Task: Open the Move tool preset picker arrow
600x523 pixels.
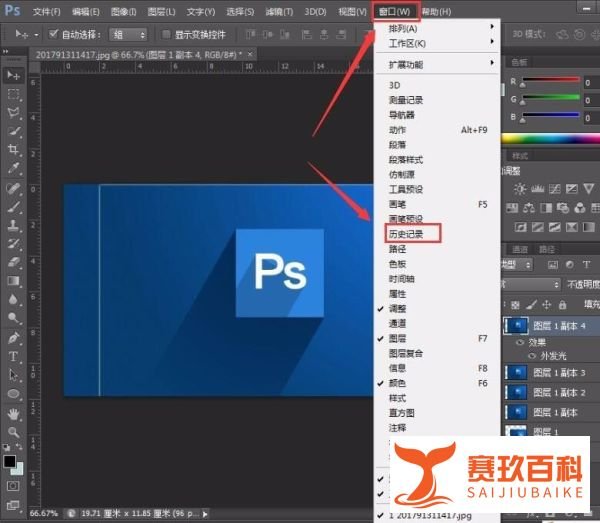Action: [36, 35]
